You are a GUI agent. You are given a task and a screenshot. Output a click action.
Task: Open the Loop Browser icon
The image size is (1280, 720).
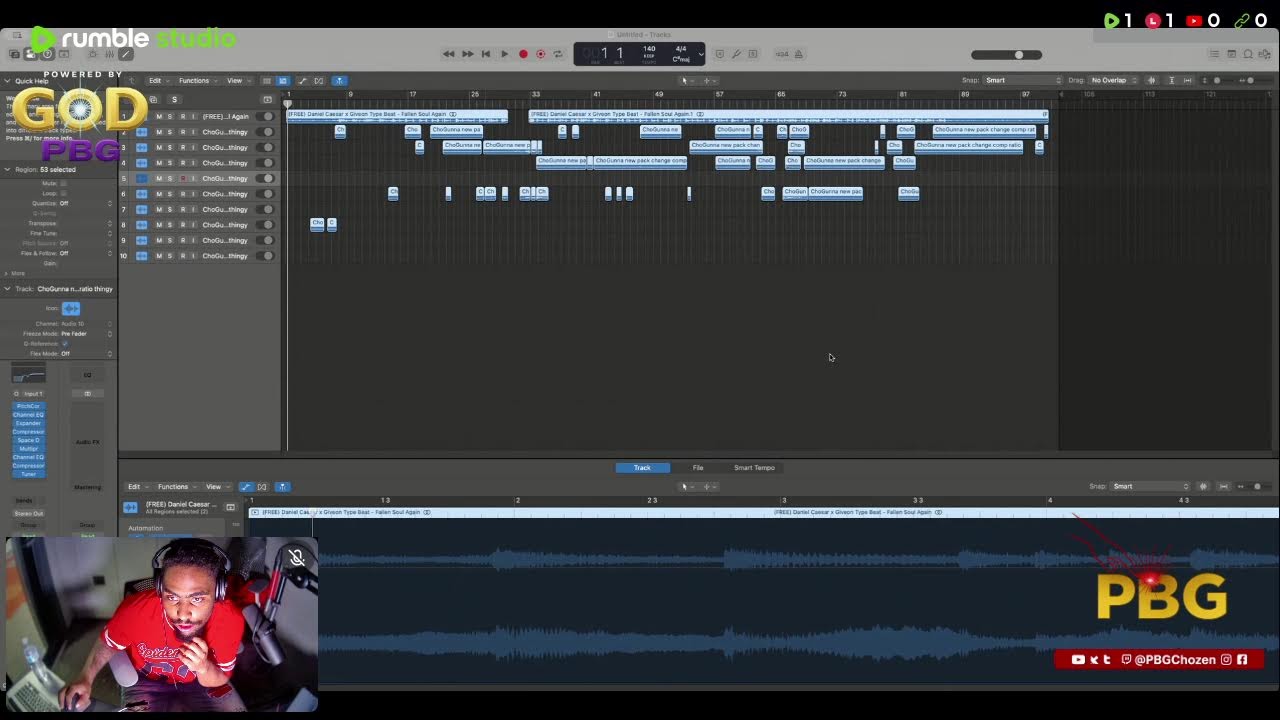point(1249,54)
